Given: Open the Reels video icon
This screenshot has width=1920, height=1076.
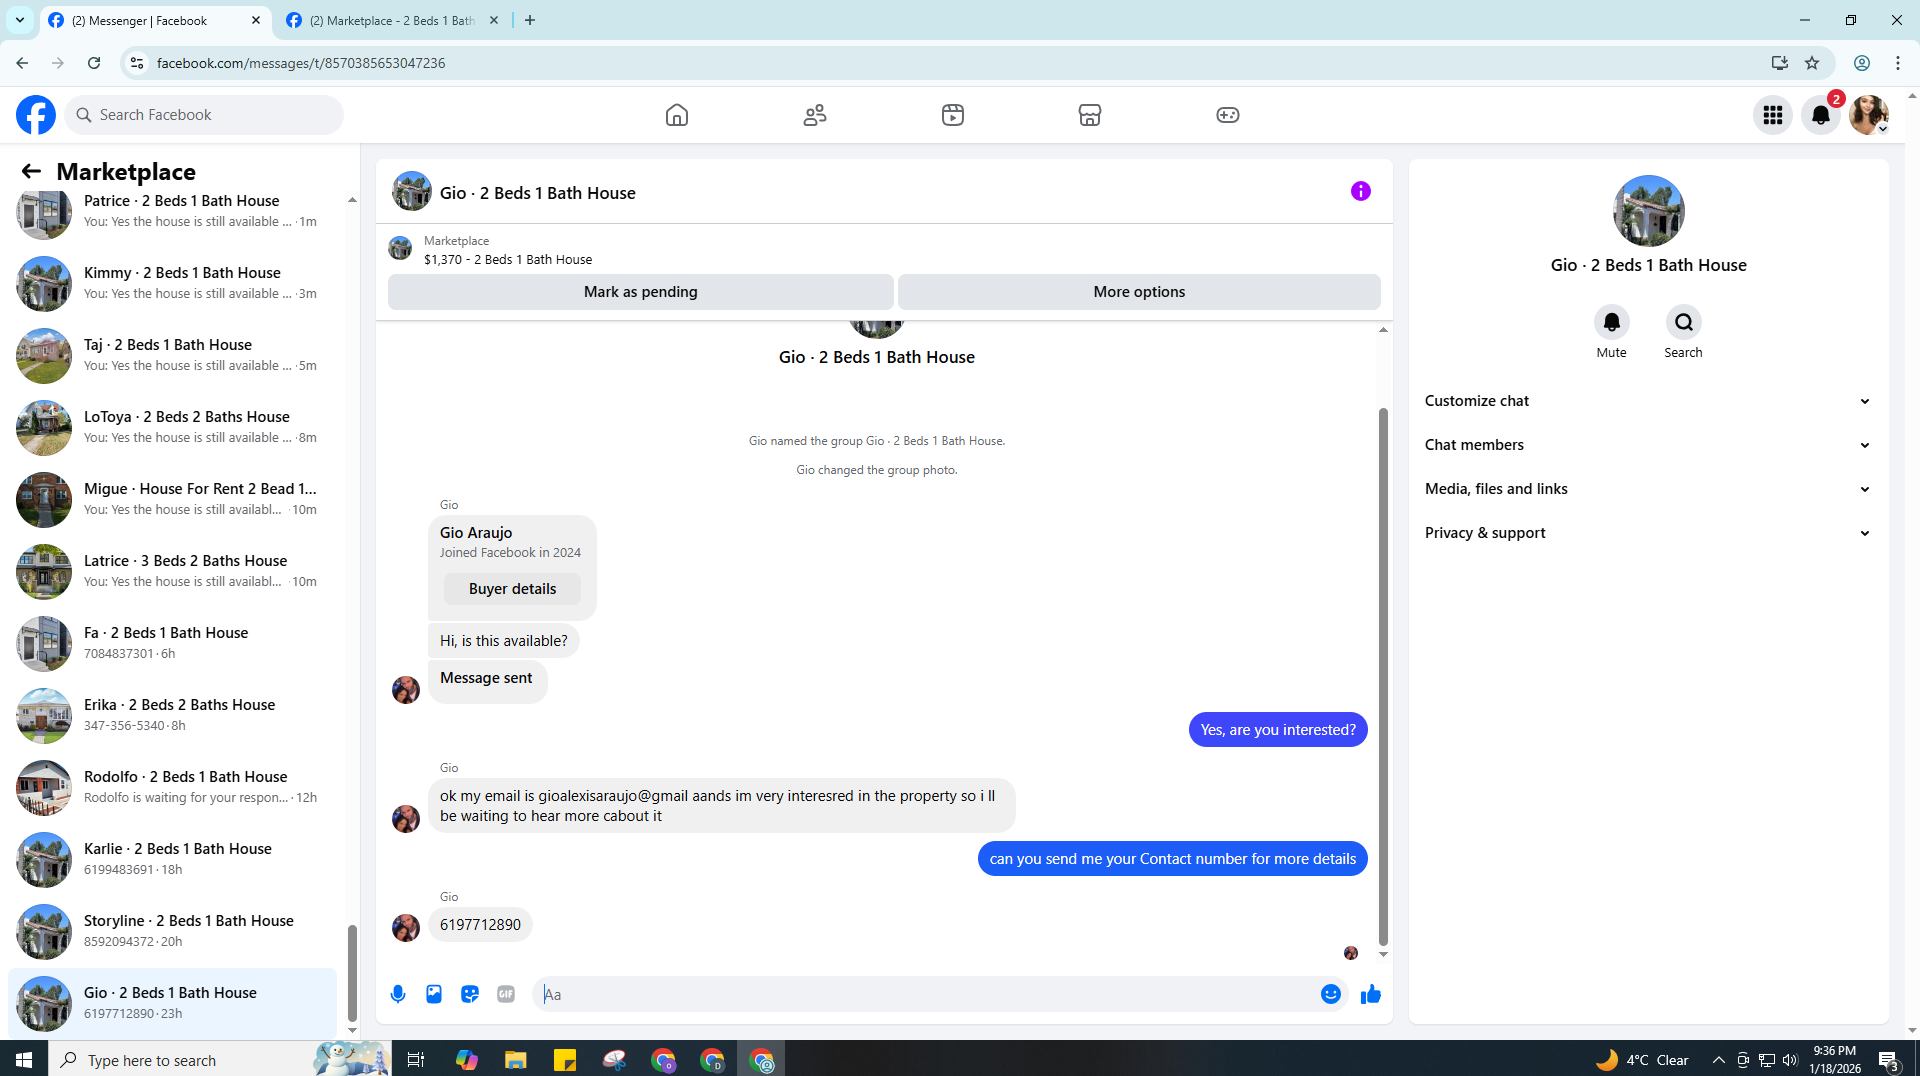Looking at the screenshot, I should click(x=953, y=115).
